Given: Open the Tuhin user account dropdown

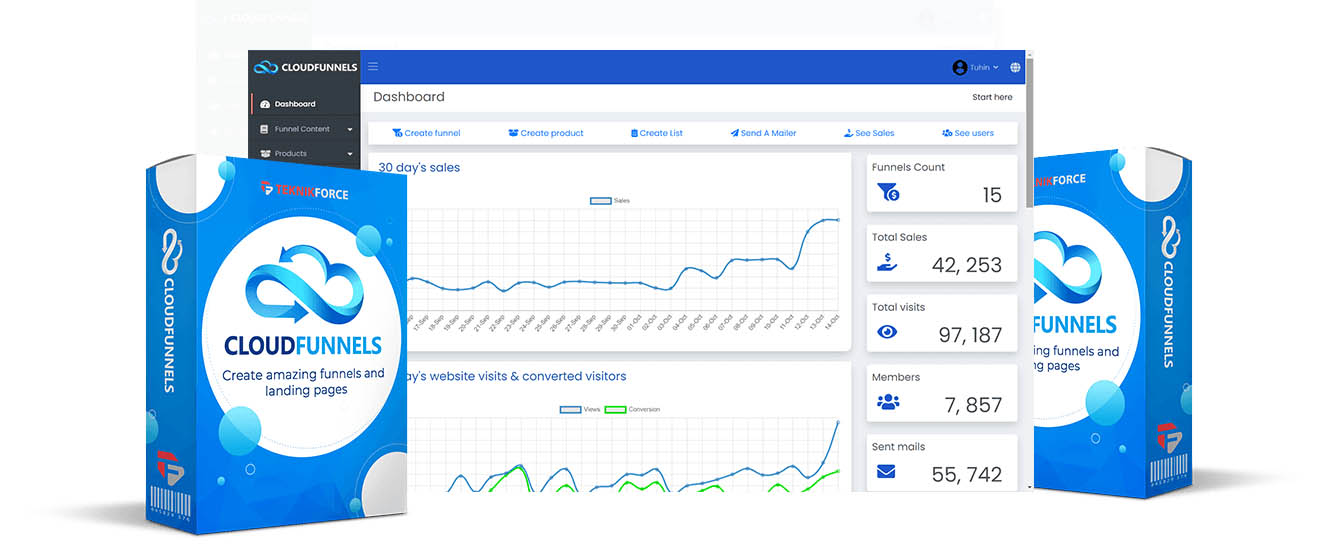Looking at the screenshot, I should [976, 67].
